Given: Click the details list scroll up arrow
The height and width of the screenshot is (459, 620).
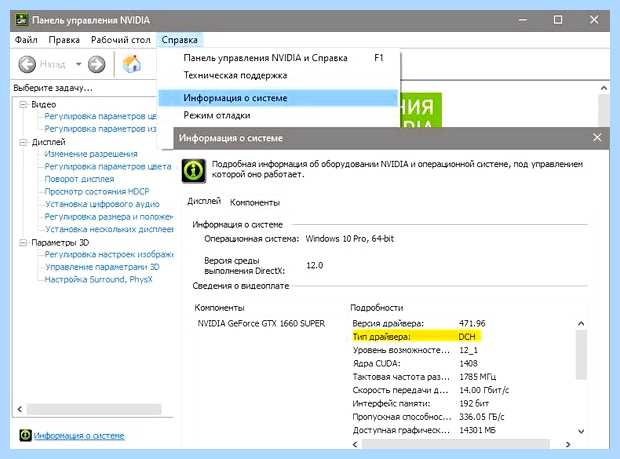Looking at the screenshot, I should [x=581, y=324].
